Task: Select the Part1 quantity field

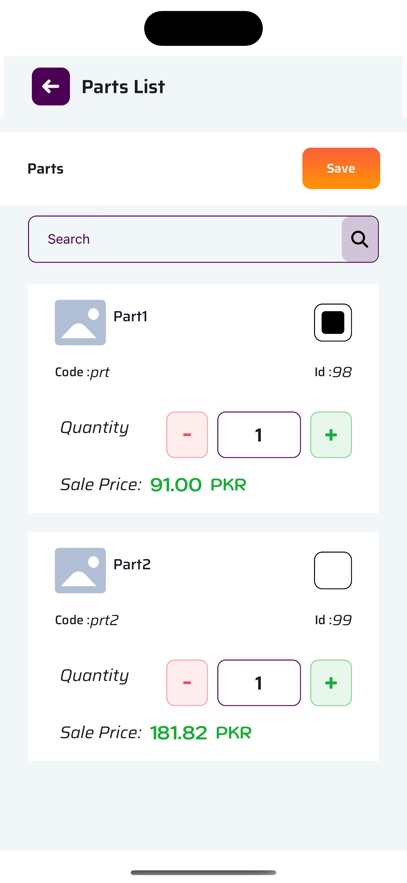Action: [259, 435]
